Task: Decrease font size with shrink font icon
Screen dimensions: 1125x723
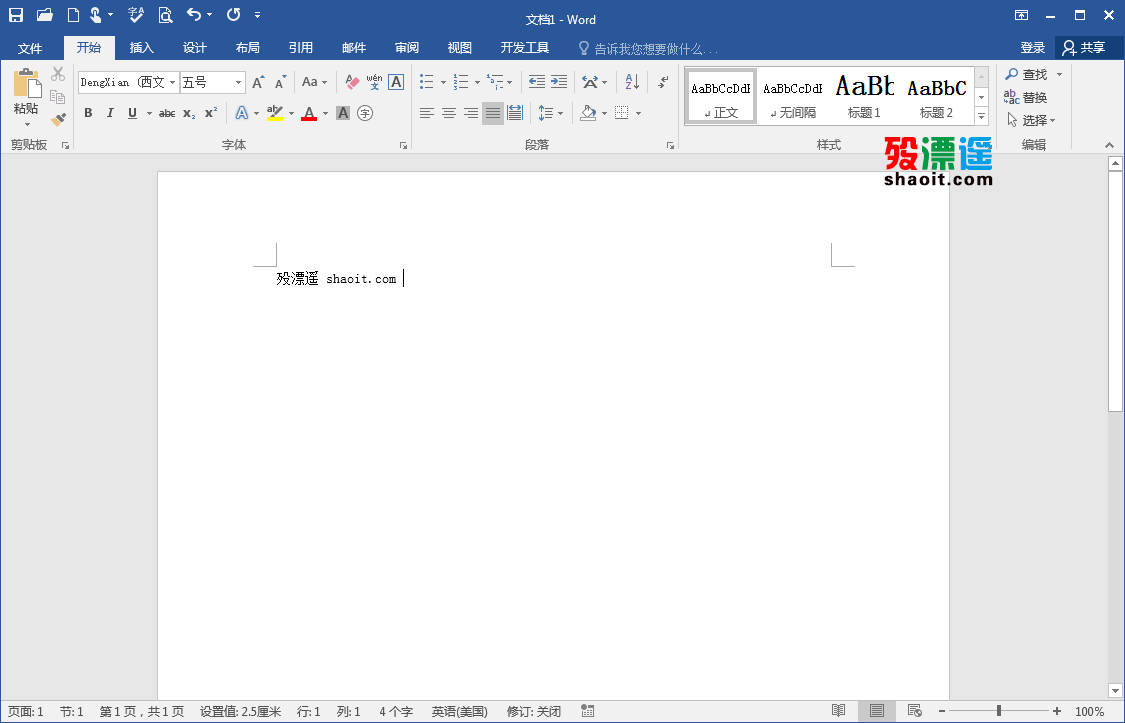Action: coord(281,82)
